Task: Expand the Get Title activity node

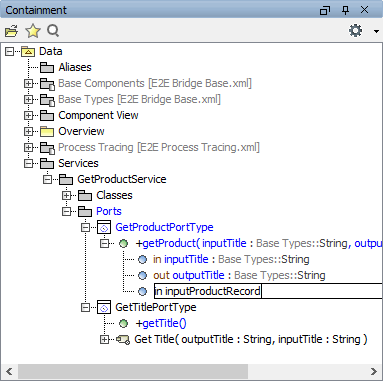Action: click(x=105, y=339)
